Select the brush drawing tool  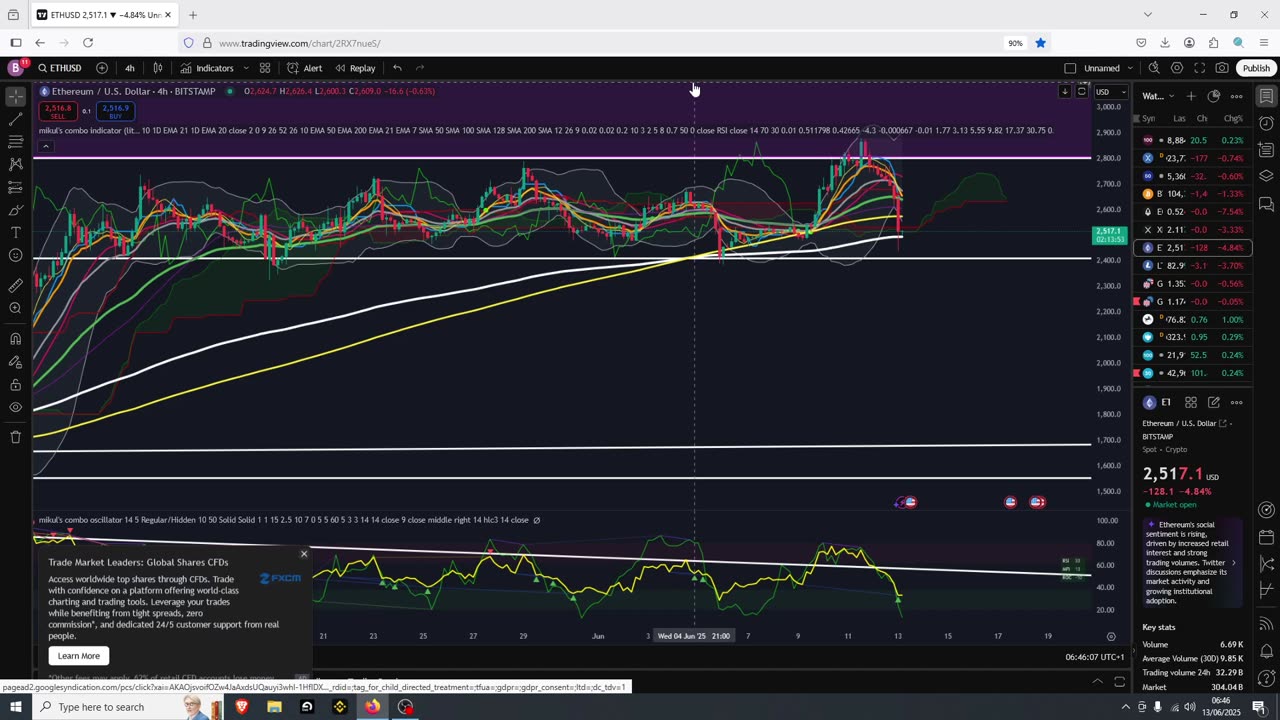pyautogui.click(x=15, y=210)
